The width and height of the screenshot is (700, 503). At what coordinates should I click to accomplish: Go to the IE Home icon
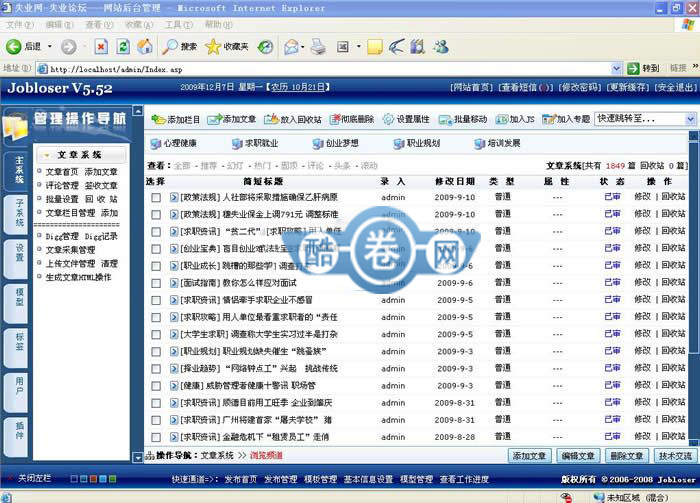click(x=145, y=46)
